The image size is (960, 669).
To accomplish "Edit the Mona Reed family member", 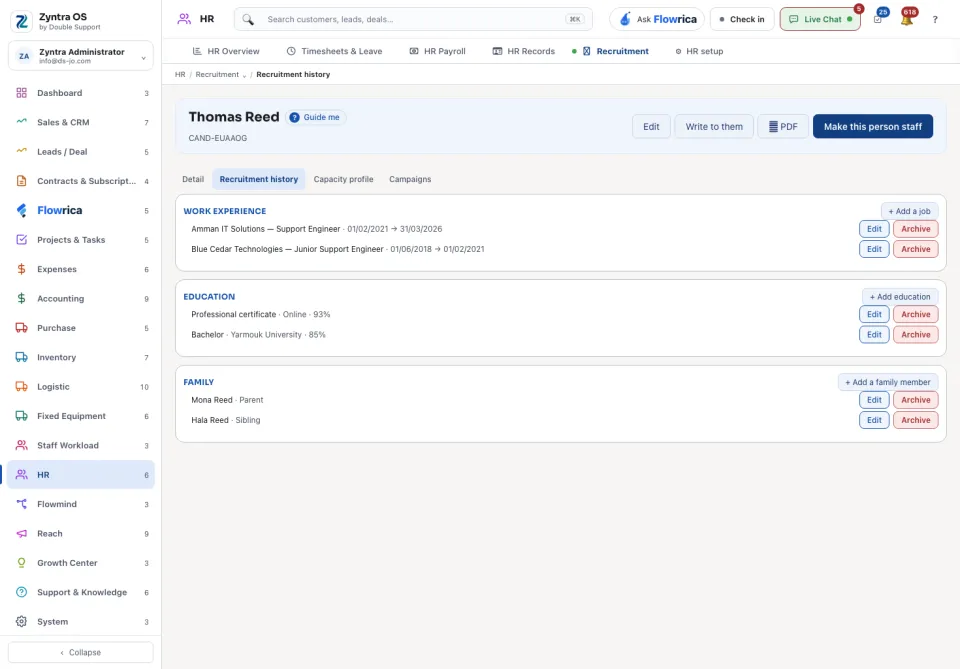I will click(x=874, y=400).
